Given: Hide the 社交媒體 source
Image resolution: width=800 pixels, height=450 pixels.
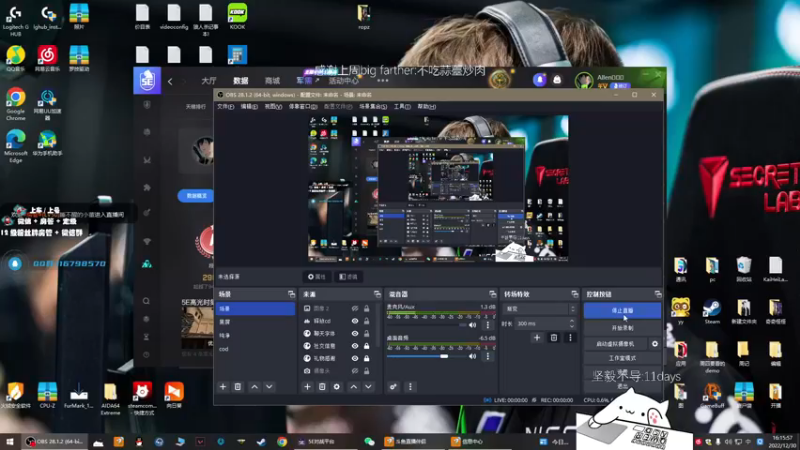Looking at the screenshot, I should click(355, 346).
